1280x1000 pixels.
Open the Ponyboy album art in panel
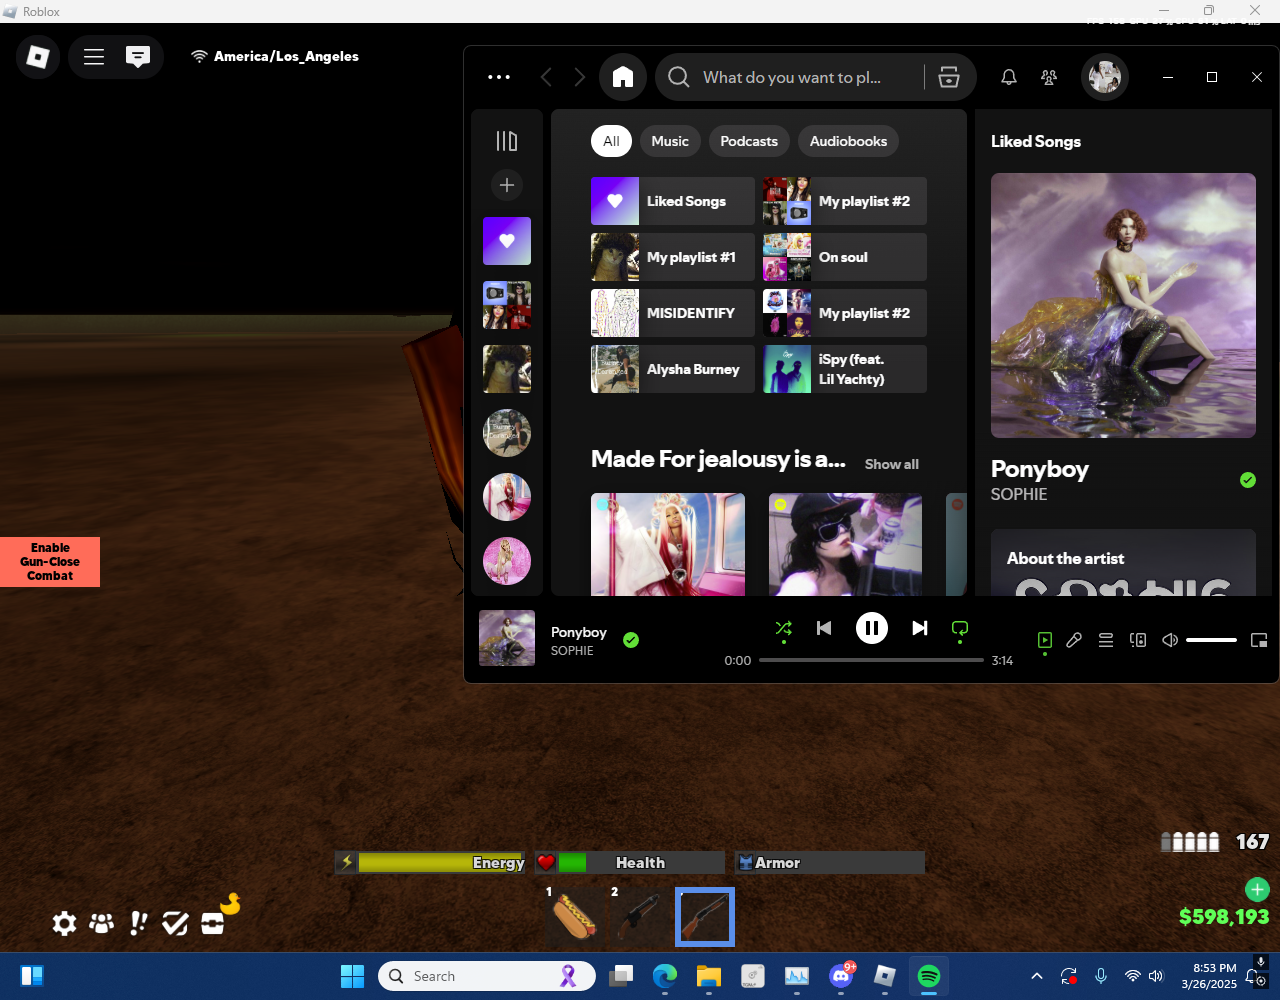pos(1123,305)
